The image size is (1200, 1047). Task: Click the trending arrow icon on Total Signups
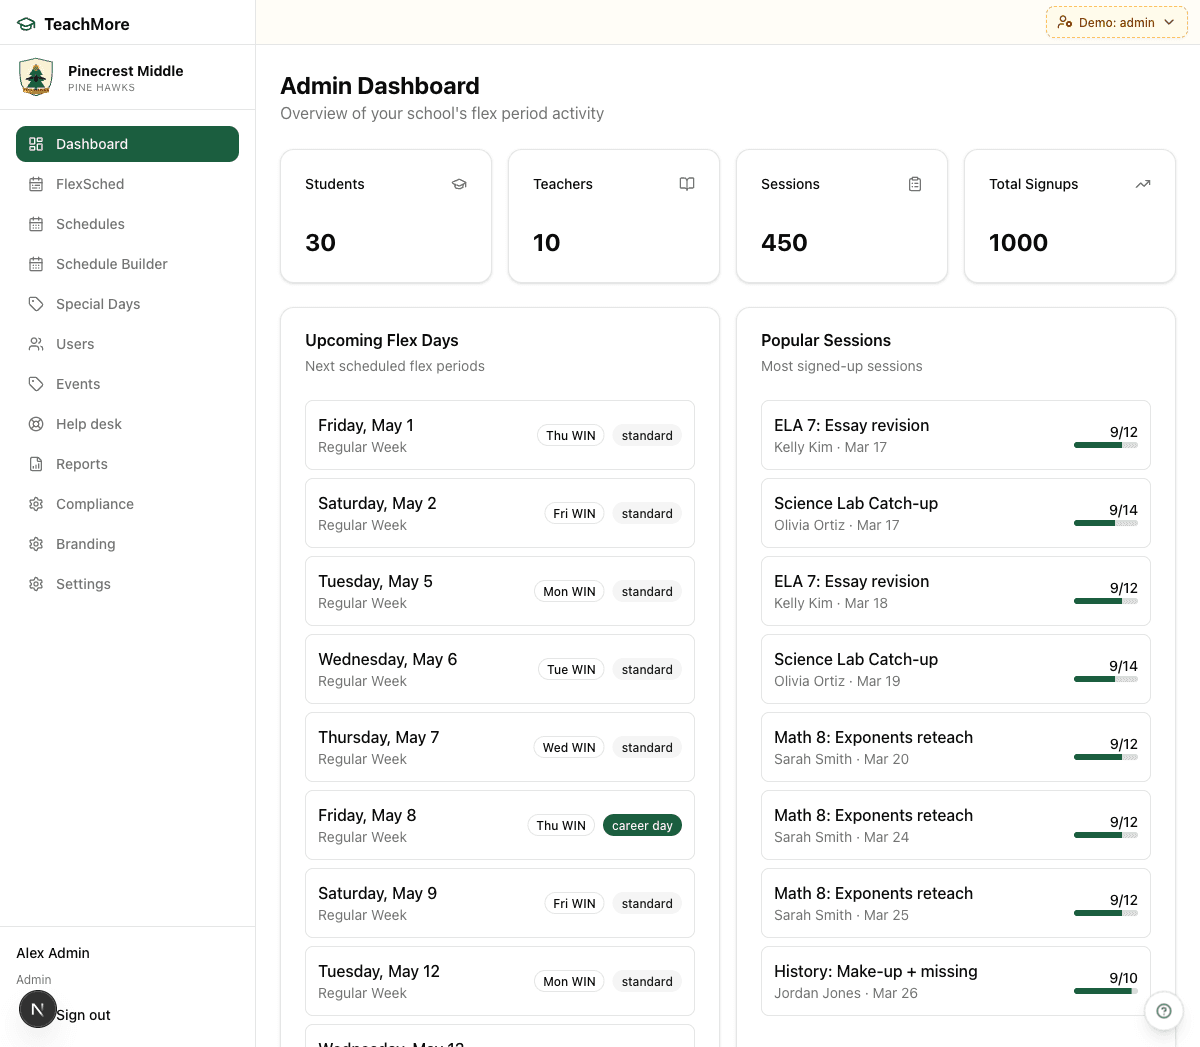tap(1143, 184)
